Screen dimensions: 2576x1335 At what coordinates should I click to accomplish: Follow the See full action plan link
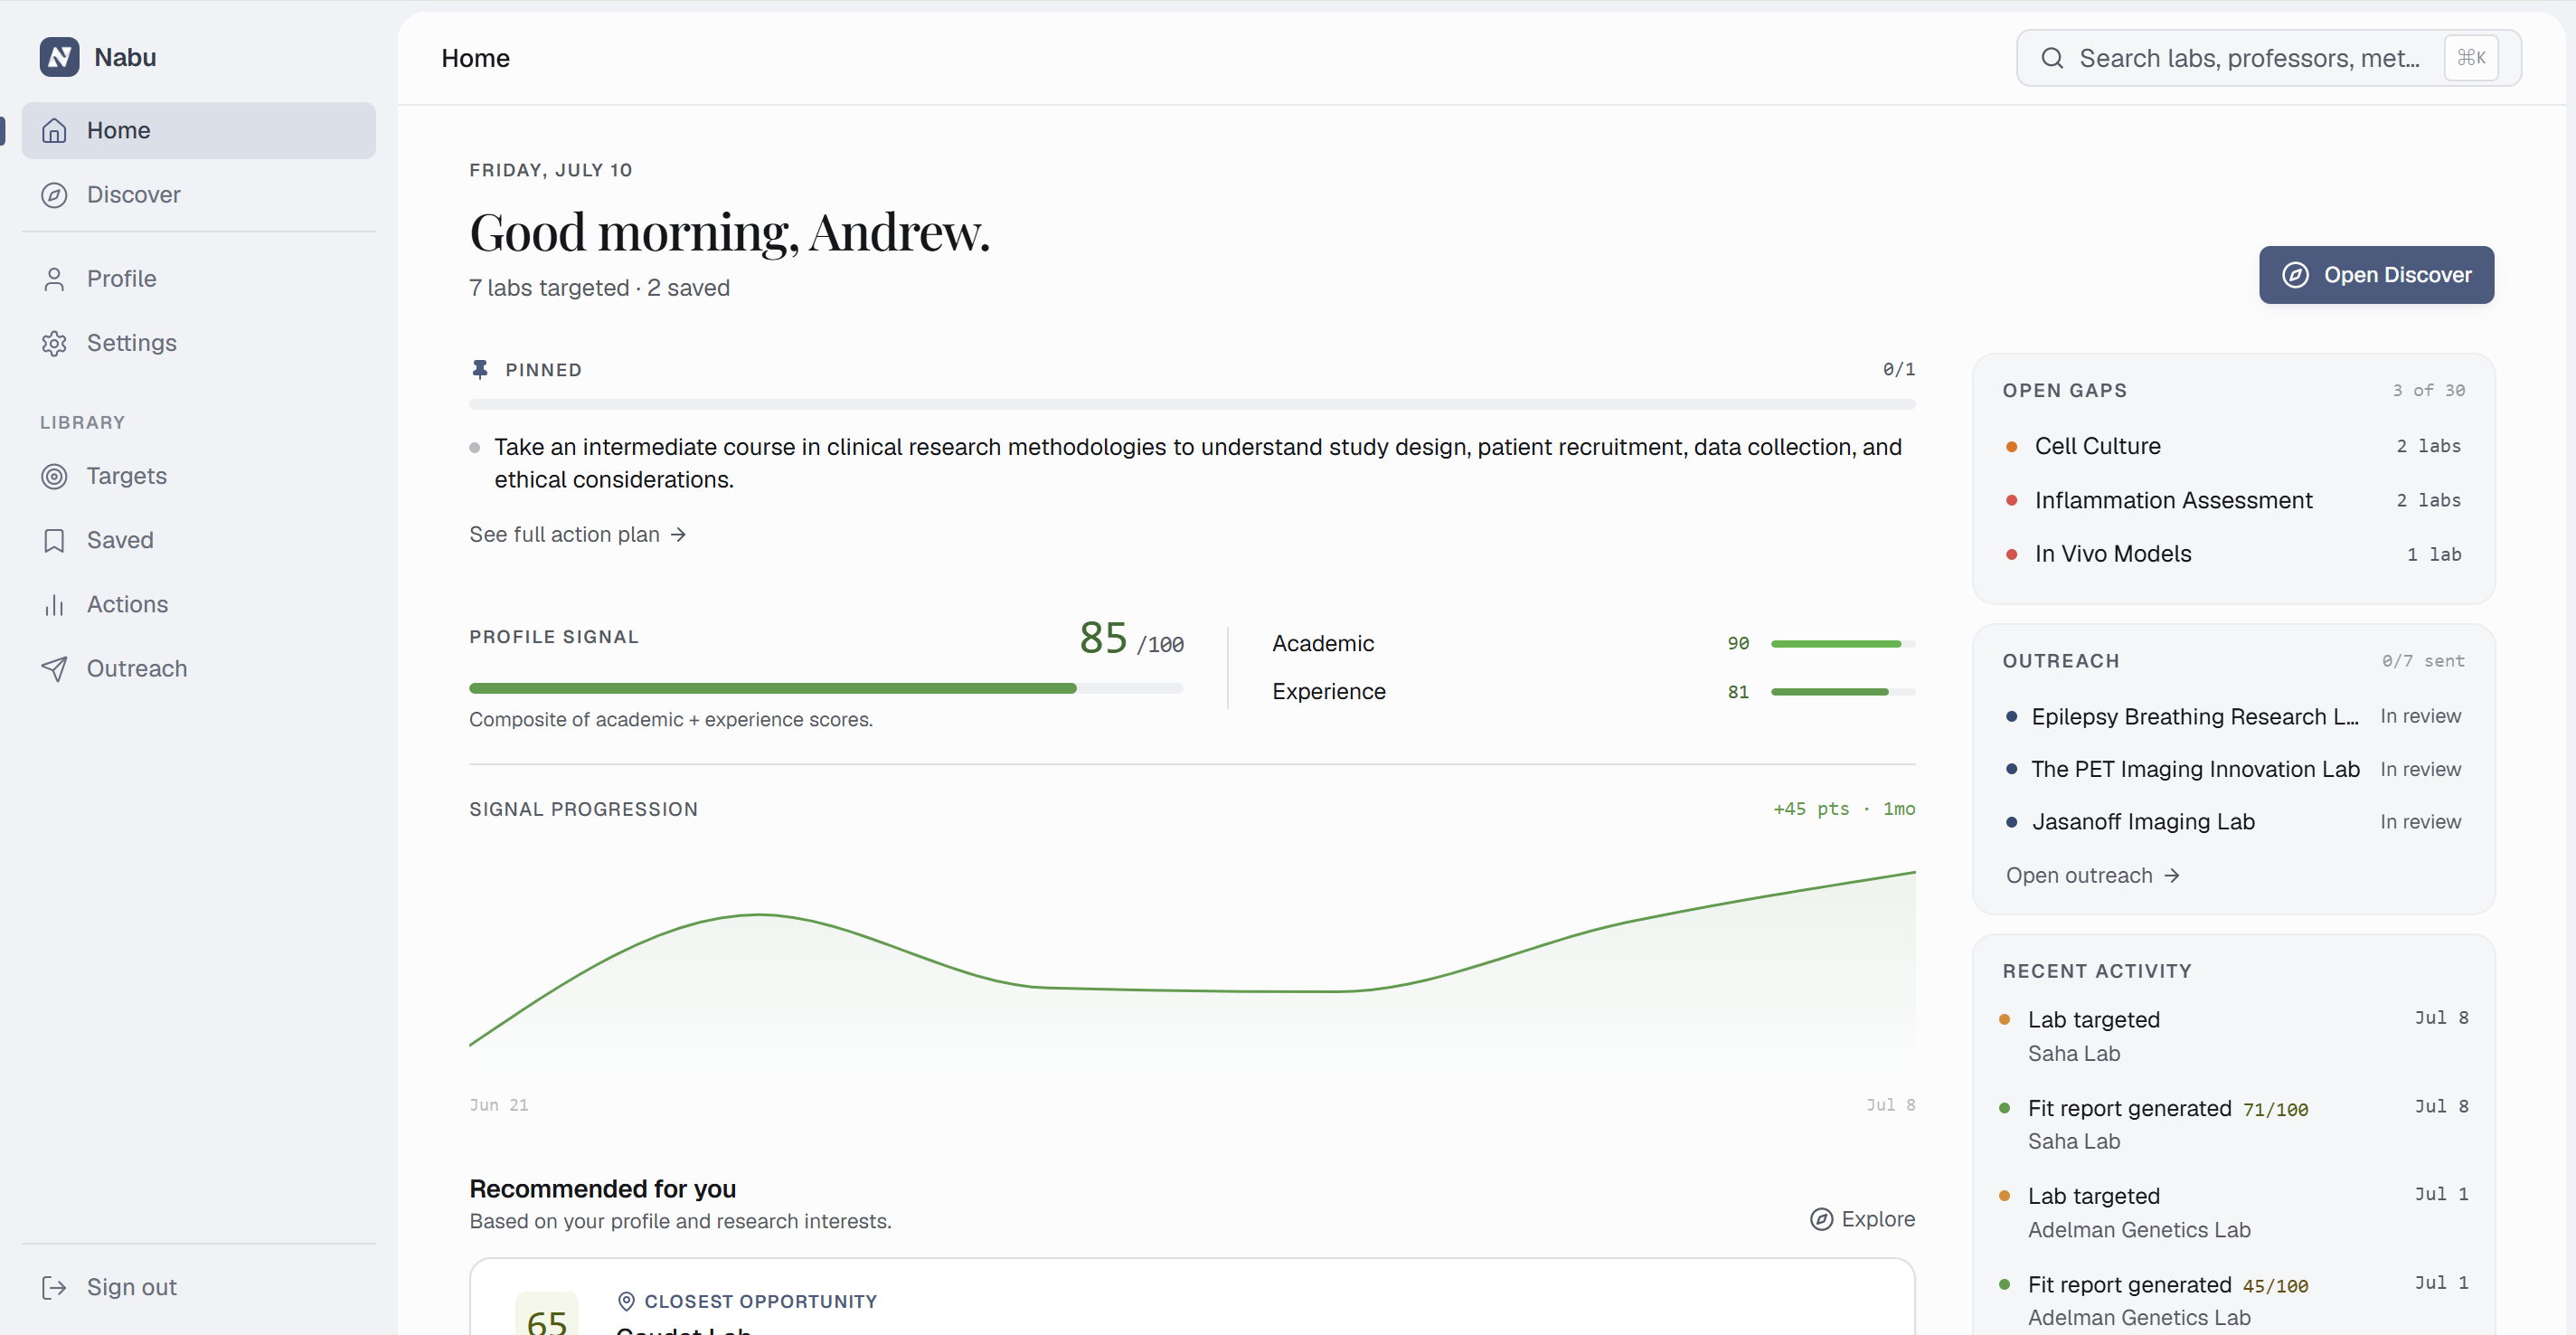tap(577, 535)
